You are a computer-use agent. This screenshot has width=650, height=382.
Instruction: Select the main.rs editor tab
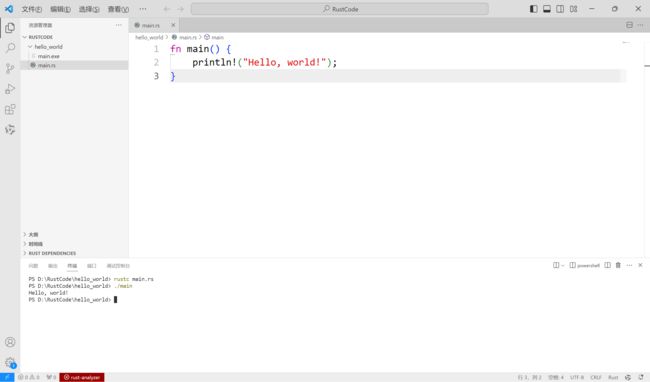point(154,25)
